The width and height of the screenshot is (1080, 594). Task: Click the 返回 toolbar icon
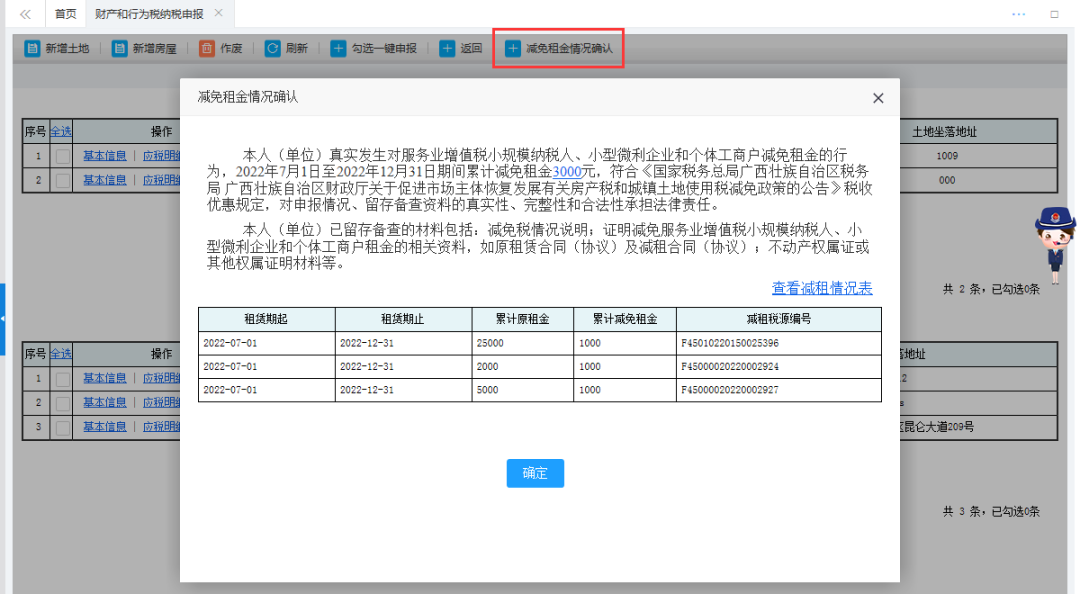click(x=447, y=48)
